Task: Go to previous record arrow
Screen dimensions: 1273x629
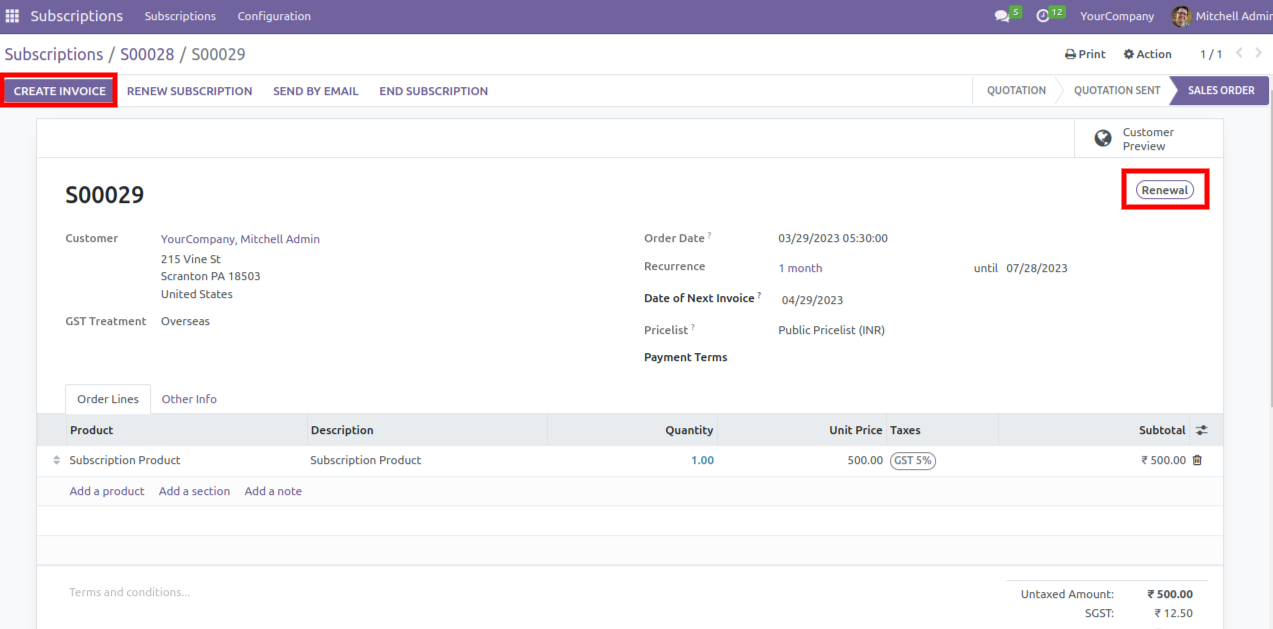Action: (x=1240, y=54)
